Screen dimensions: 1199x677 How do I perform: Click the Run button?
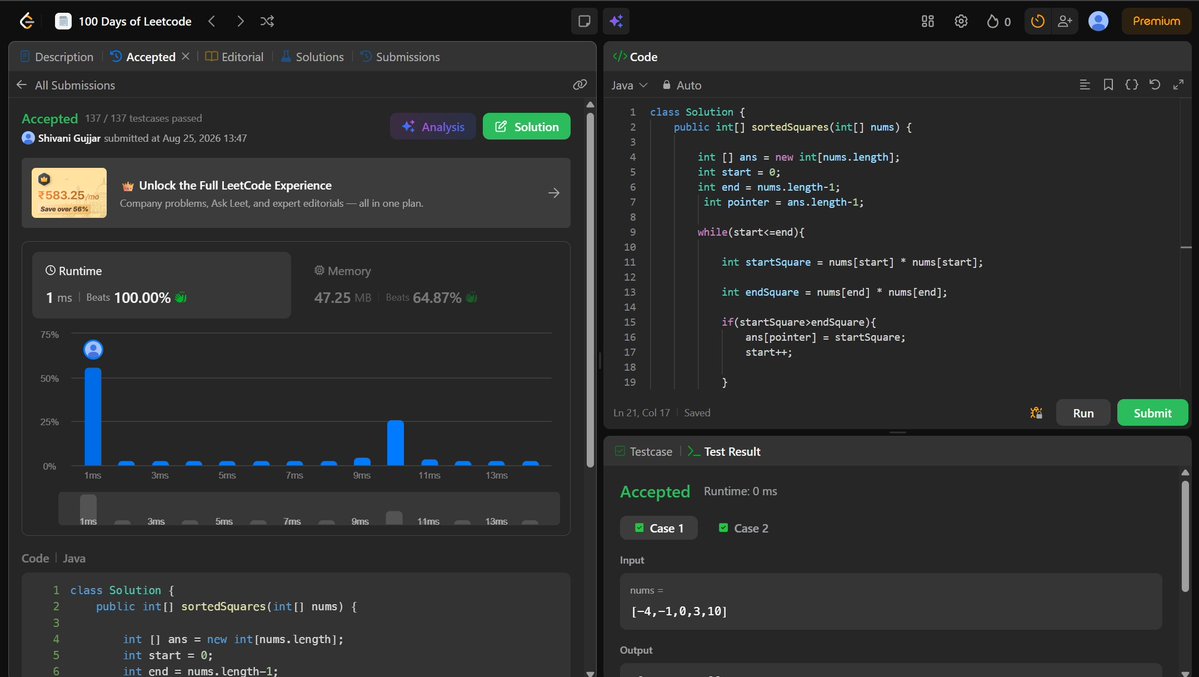click(1083, 412)
